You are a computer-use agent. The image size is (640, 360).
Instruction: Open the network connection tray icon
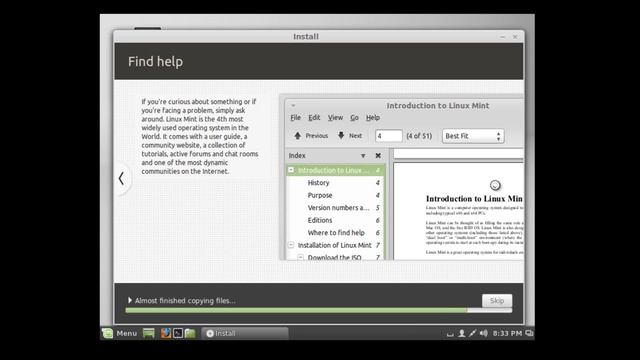point(472,333)
